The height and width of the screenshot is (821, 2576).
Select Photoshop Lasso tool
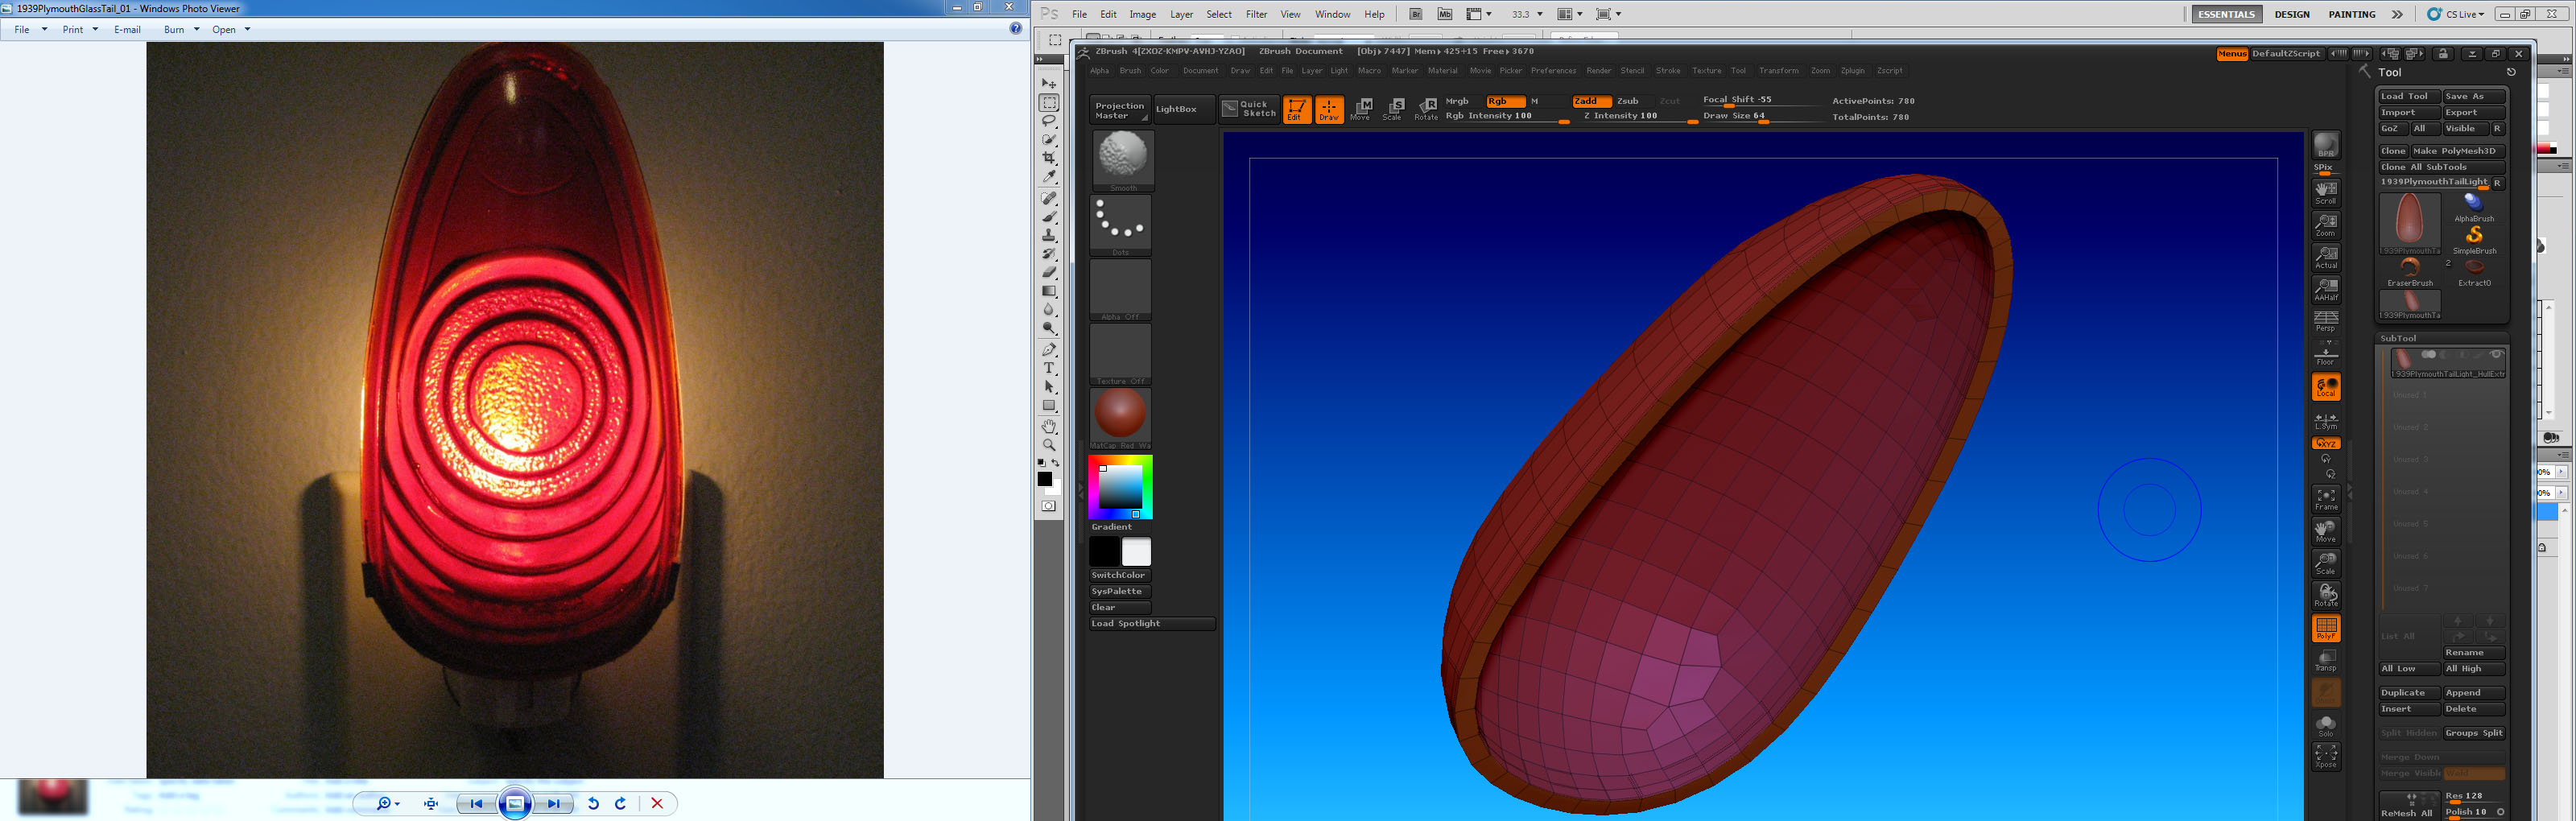coord(1049,121)
